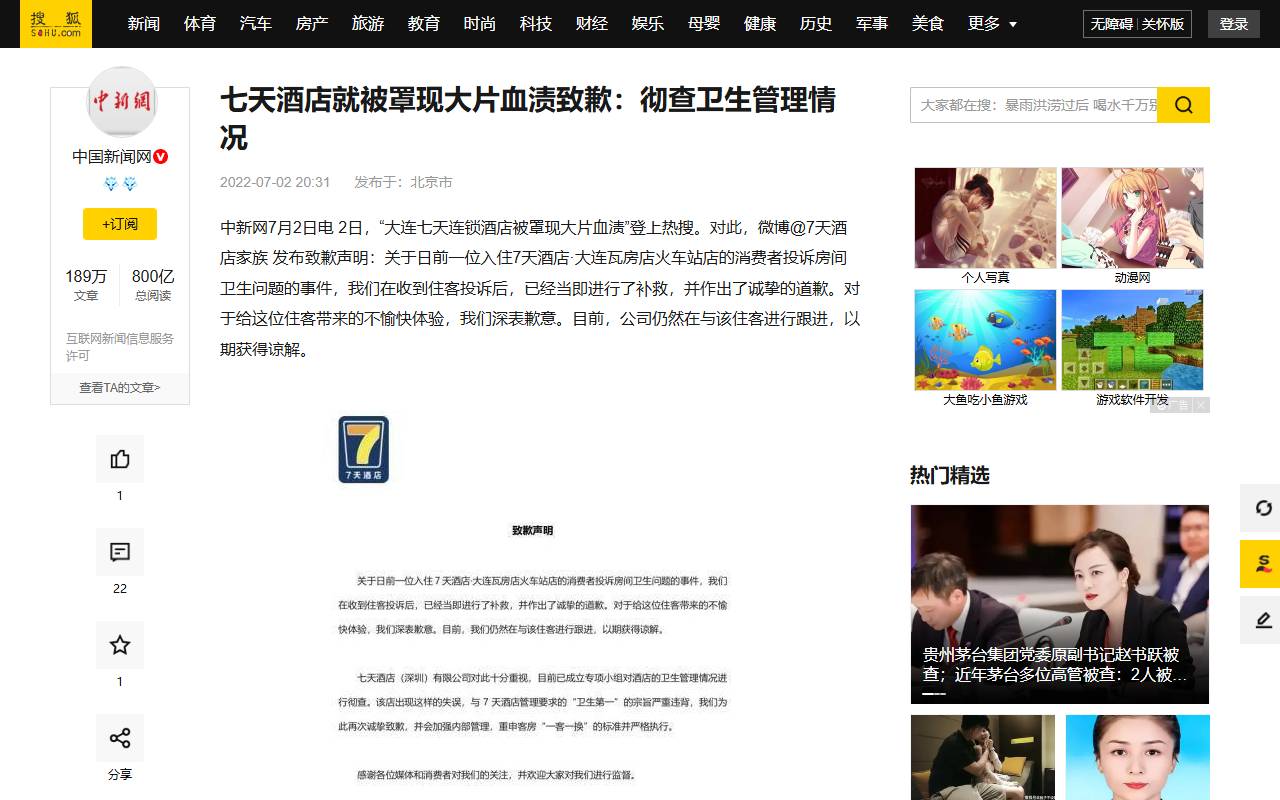Navigate to 旅游 section
The image size is (1280, 800).
tap(368, 24)
